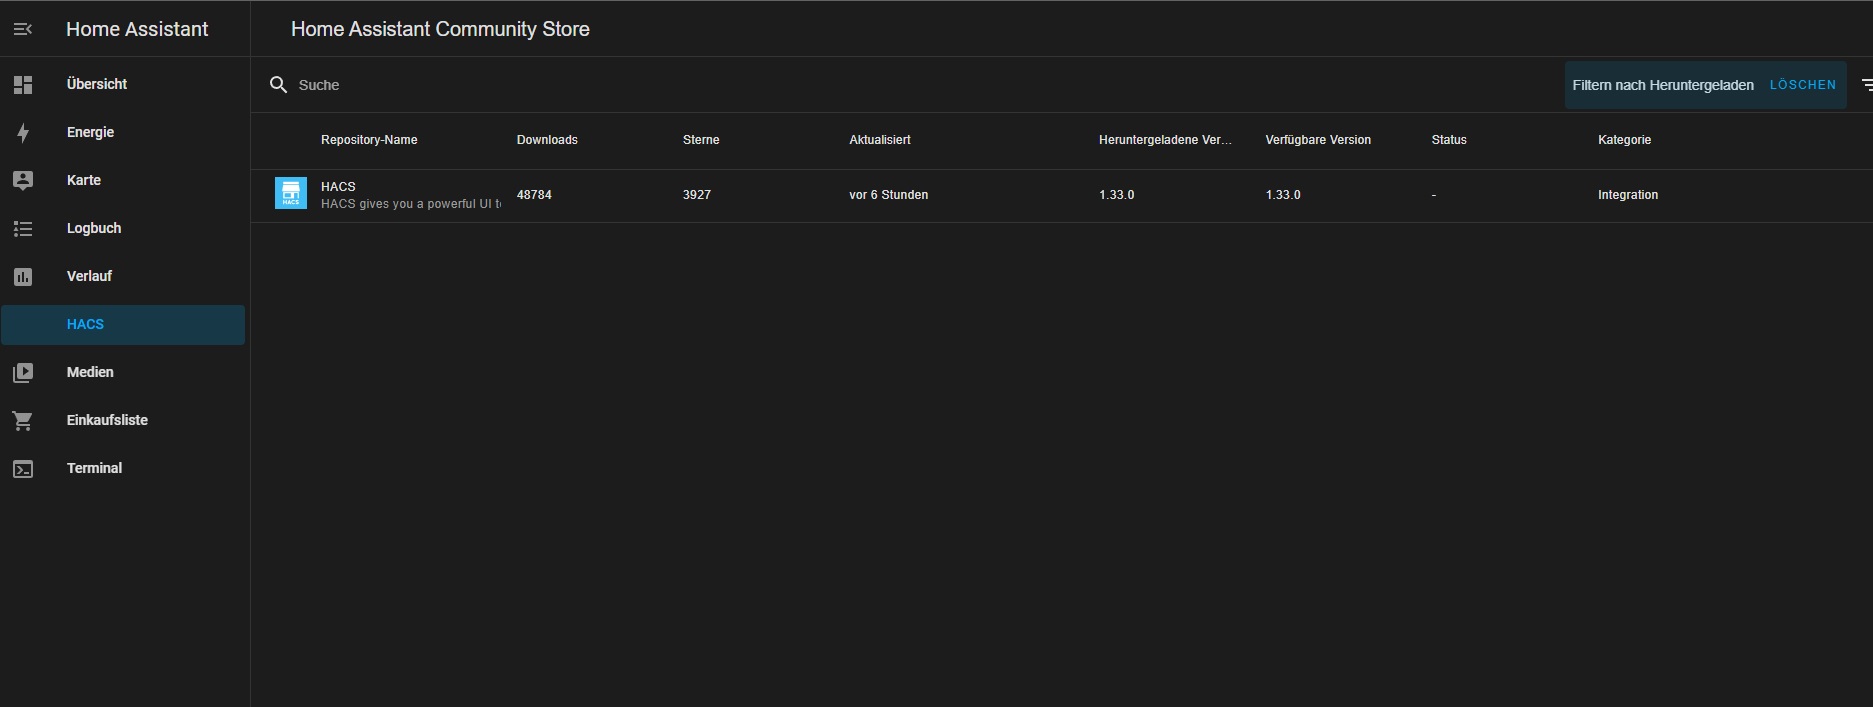Screen dimensions: 1873x707
Task: Click the downloads value 48784
Action: point(534,195)
